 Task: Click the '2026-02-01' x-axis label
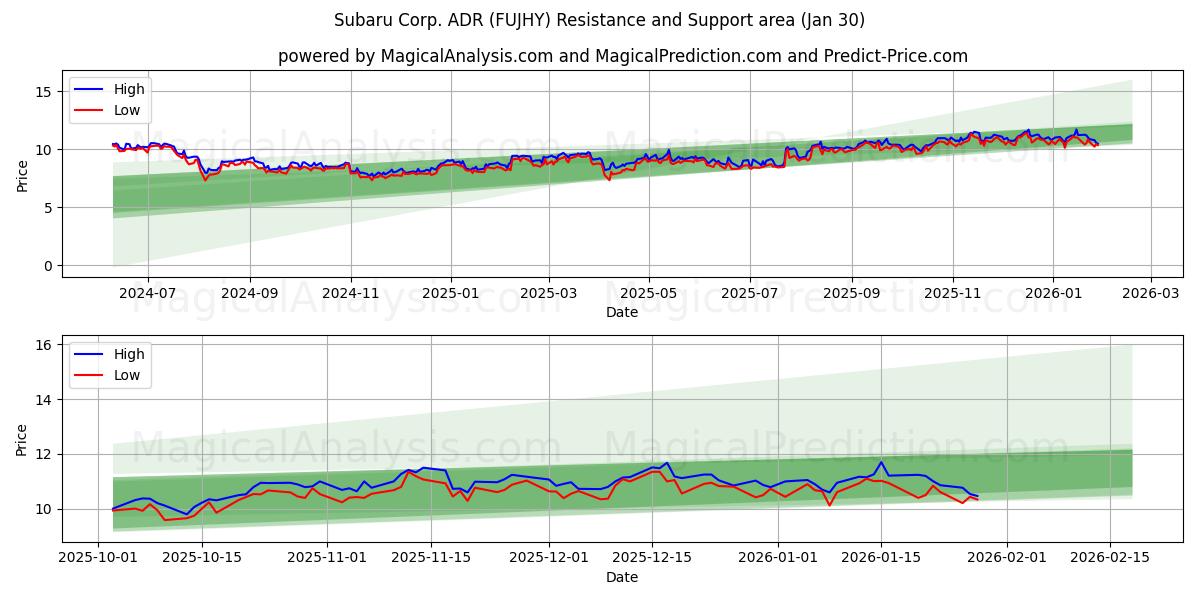[1007, 558]
